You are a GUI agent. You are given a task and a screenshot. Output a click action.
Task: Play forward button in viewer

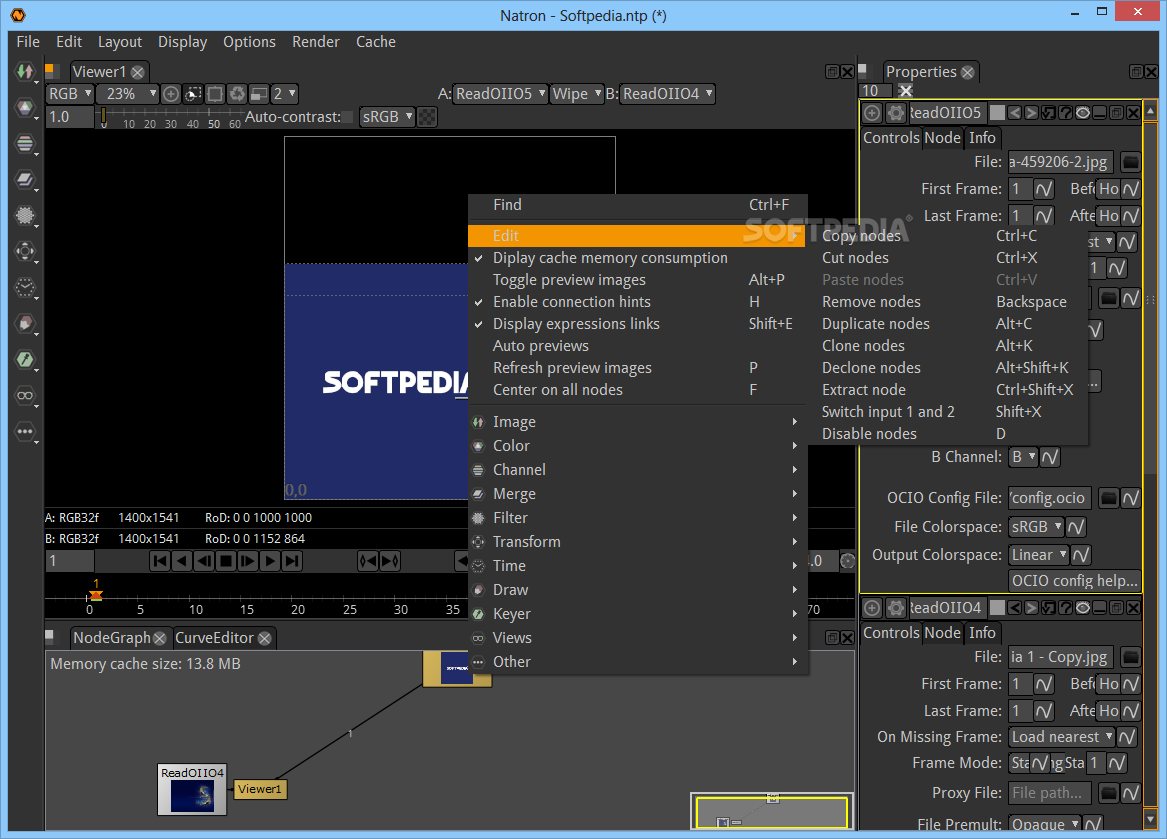[x=270, y=561]
